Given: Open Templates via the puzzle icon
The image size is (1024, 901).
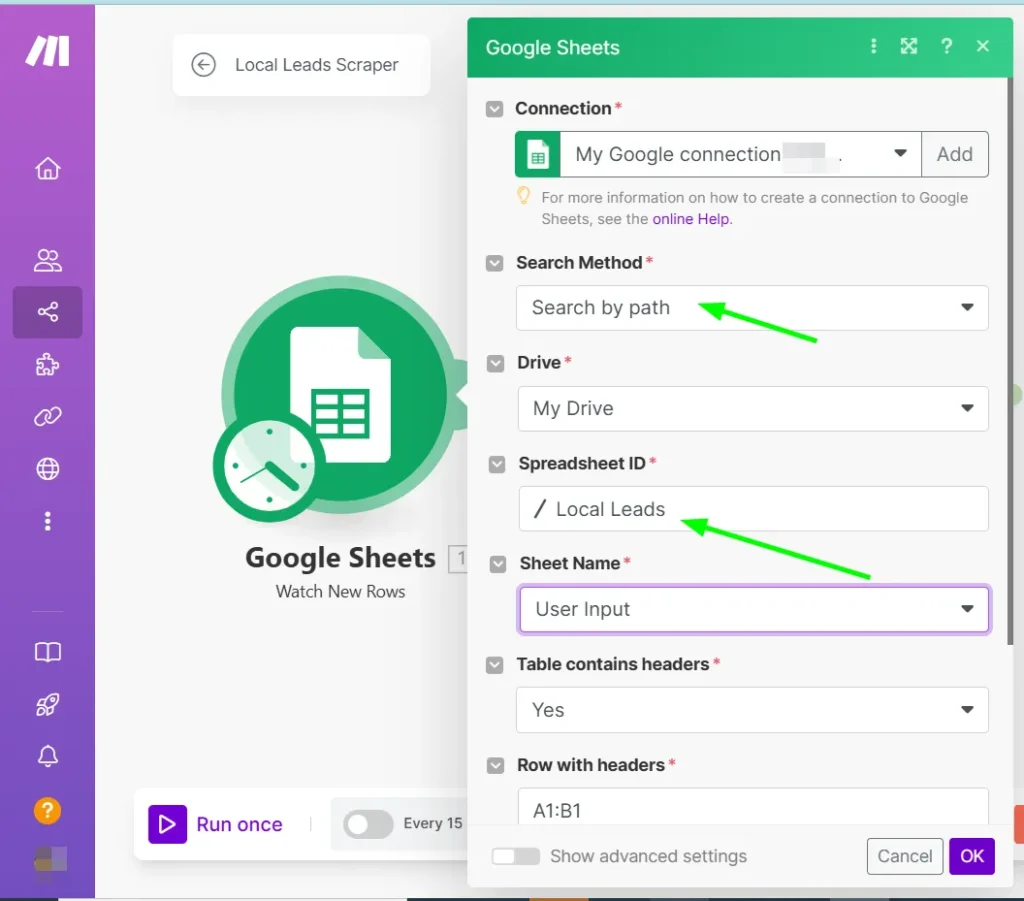Looking at the screenshot, I should coord(47,365).
